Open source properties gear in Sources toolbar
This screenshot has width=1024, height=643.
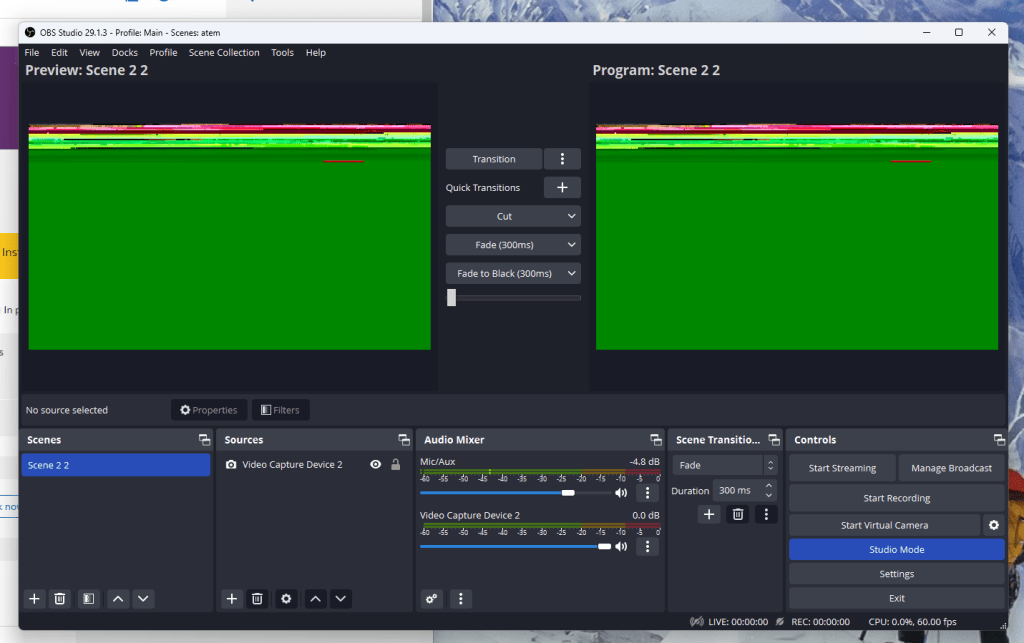coord(286,599)
